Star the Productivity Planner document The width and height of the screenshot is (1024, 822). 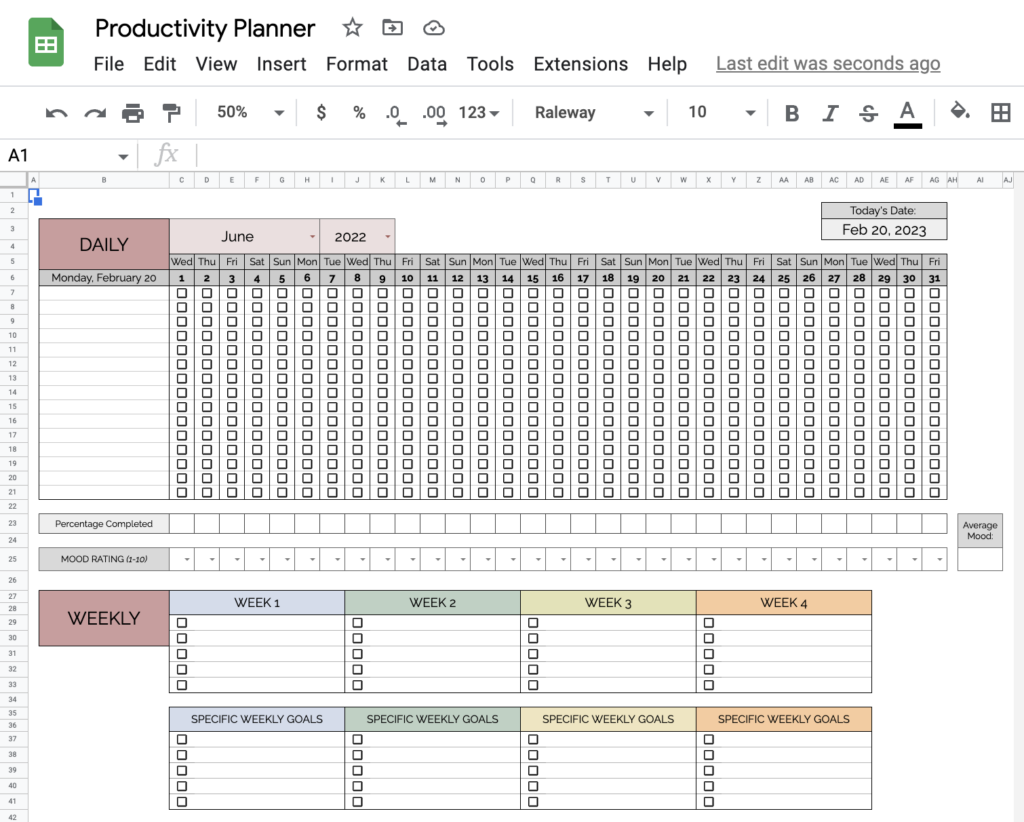click(x=352, y=28)
